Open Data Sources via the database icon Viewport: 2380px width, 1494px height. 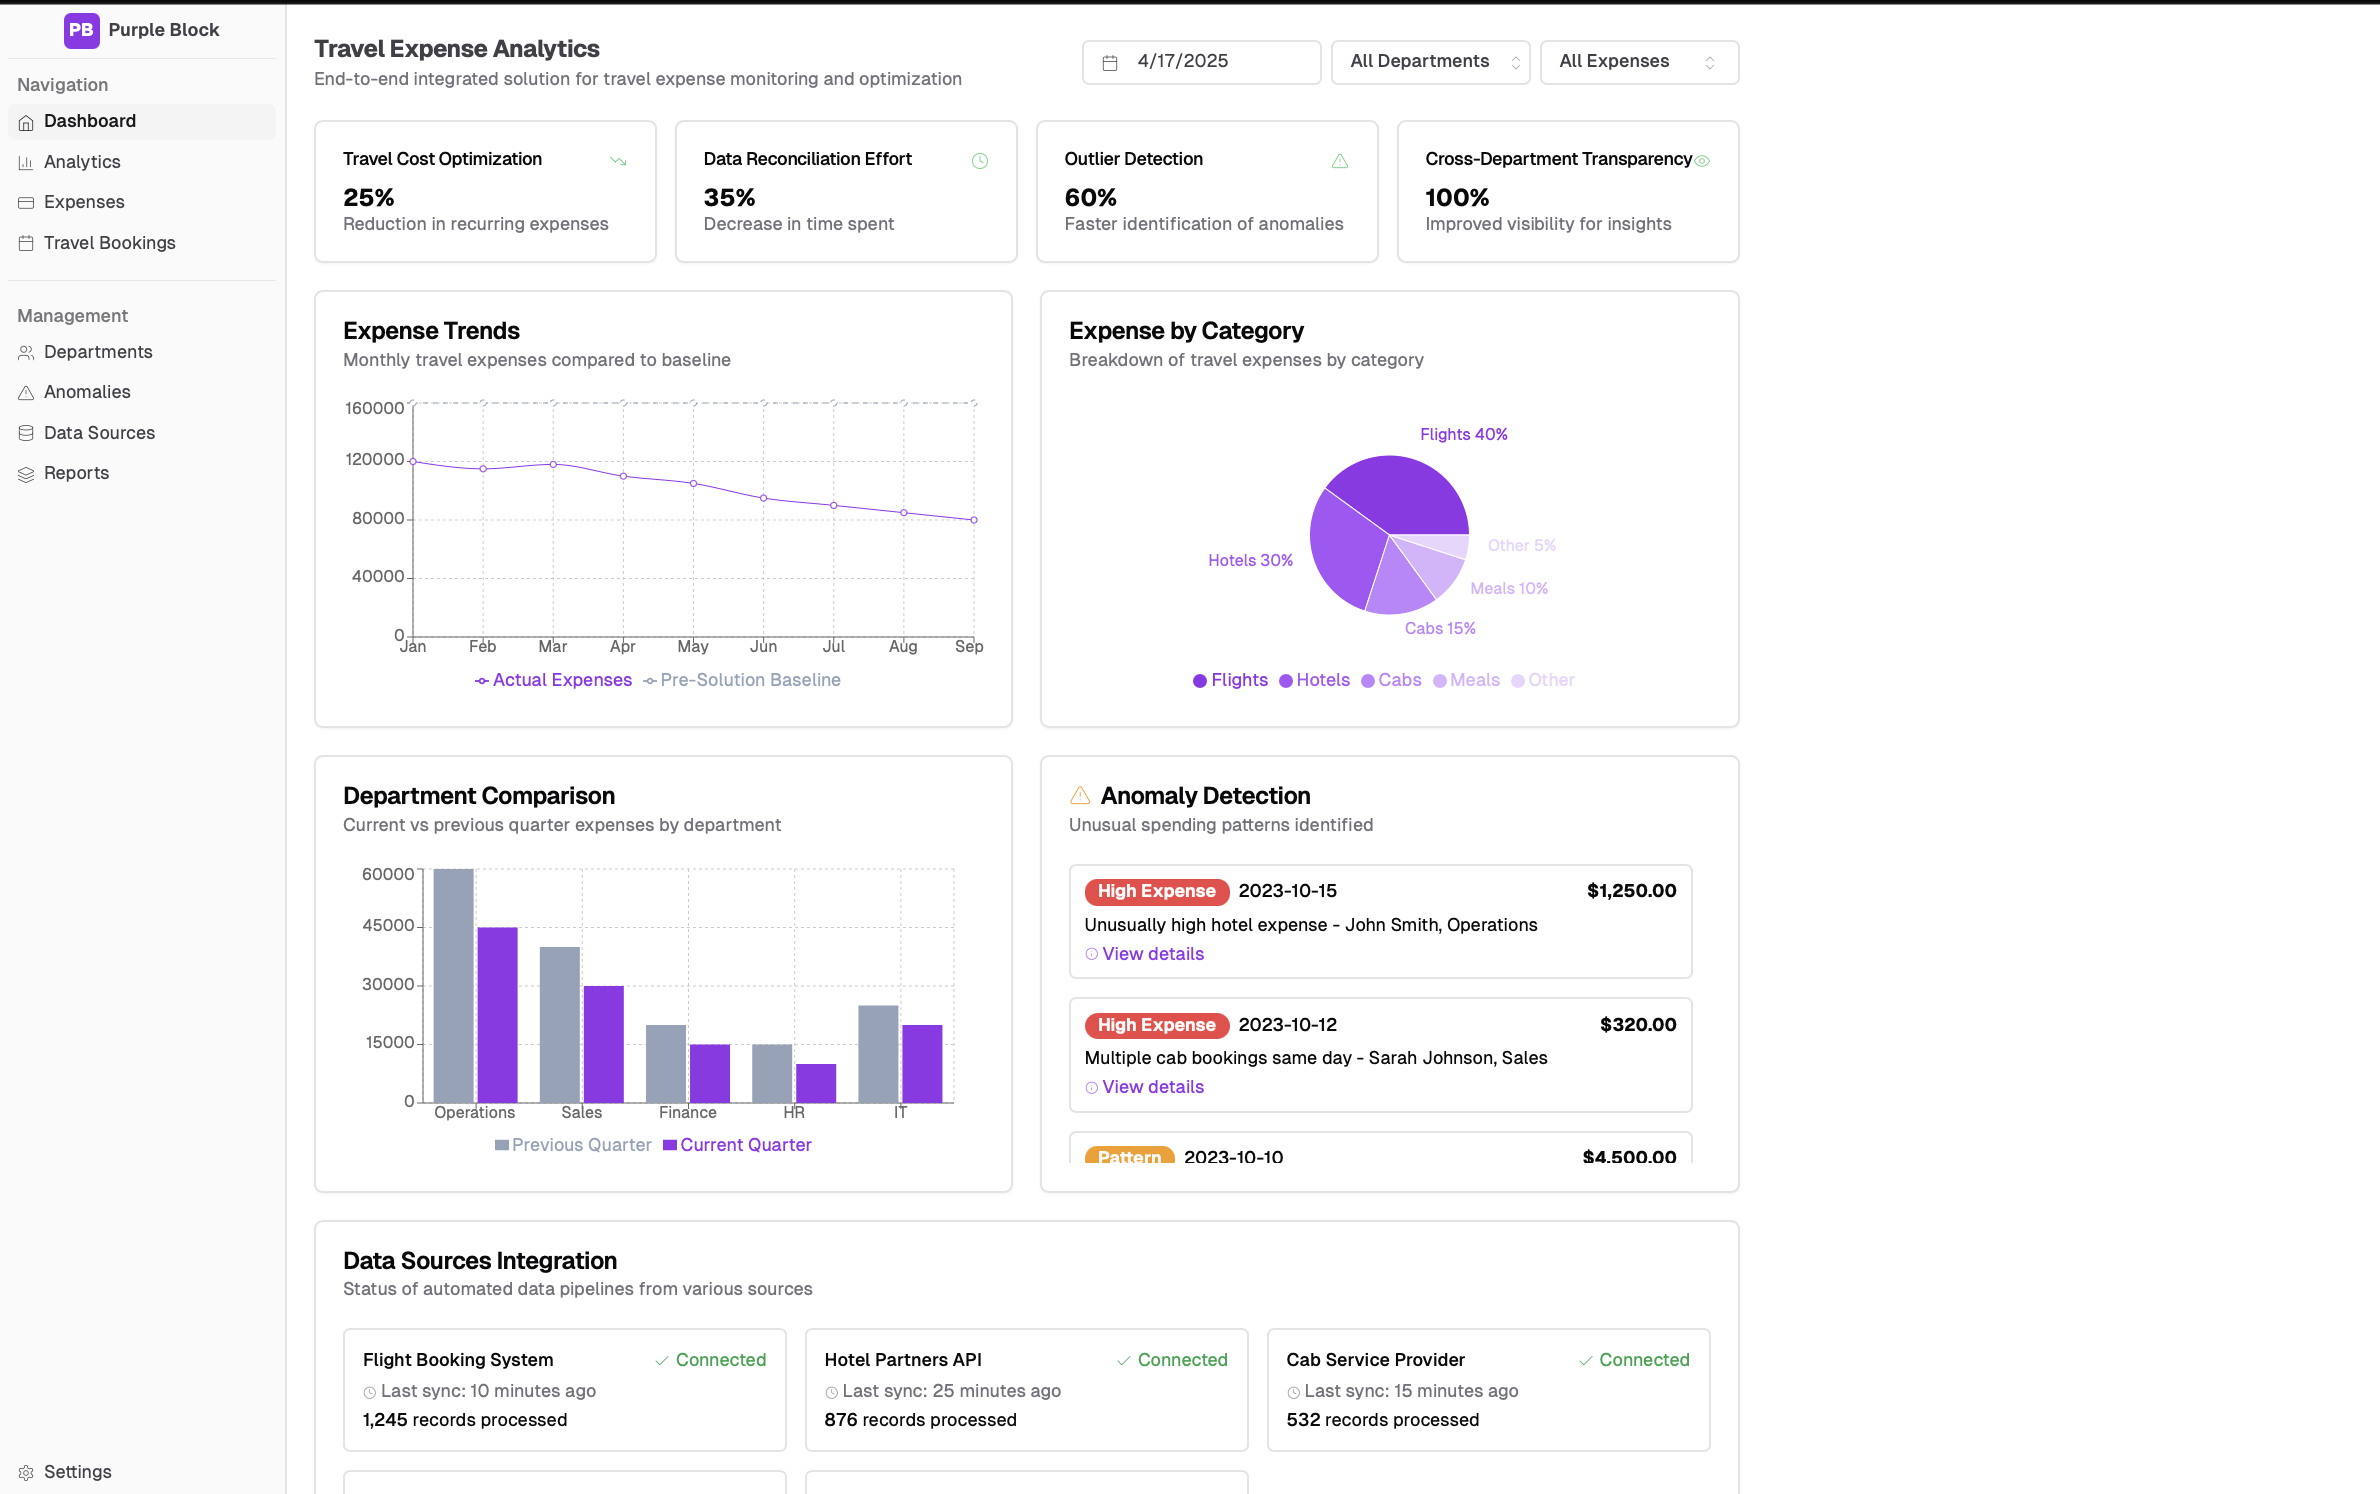coord(26,432)
